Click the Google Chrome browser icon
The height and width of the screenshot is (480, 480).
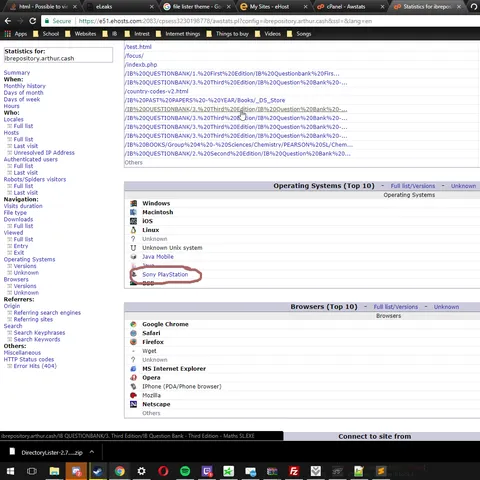(x=133, y=324)
